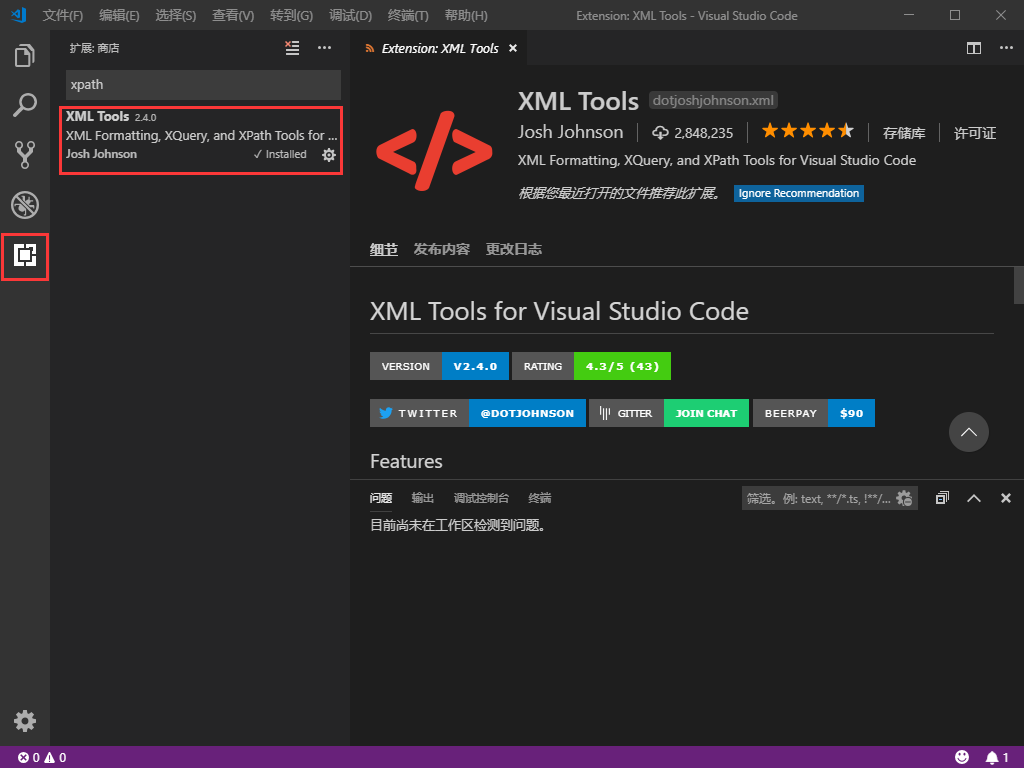The height and width of the screenshot is (768, 1024).
Task: Open problems filter settings gear icon
Action: click(904, 498)
